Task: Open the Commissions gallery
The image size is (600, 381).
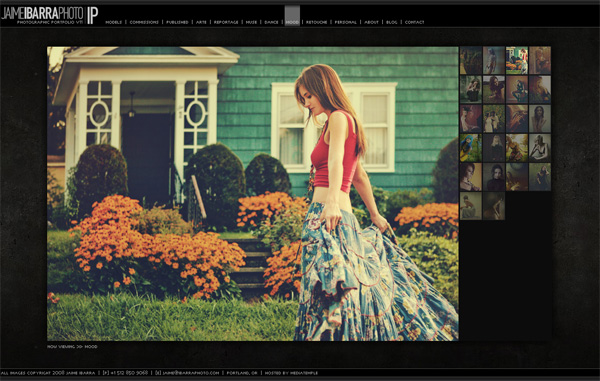Action: click(144, 22)
